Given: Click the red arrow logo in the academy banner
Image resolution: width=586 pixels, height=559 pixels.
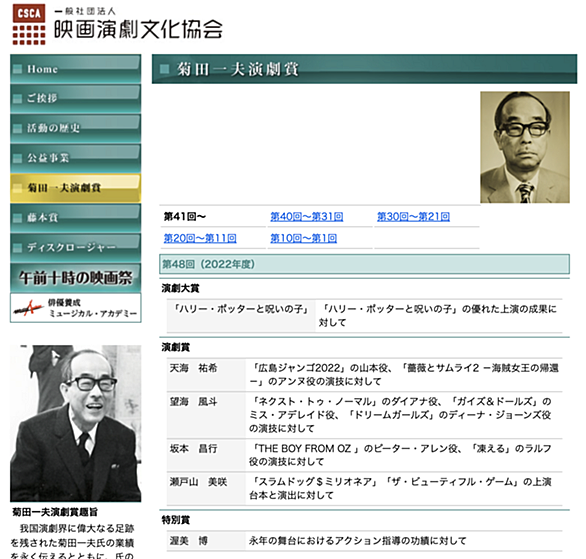Looking at the screenshot, I should (29, 308).
